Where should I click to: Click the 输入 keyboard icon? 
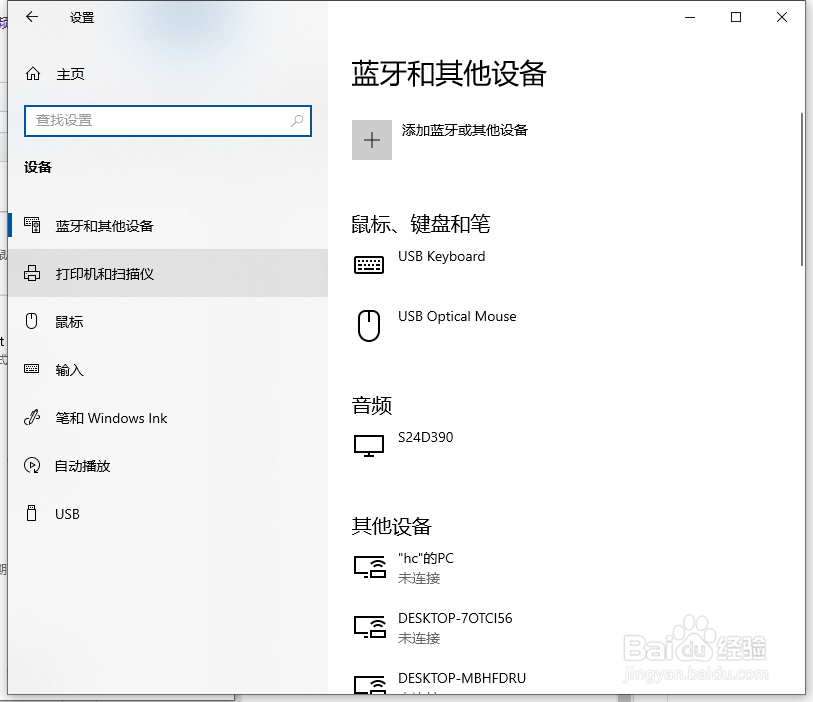pyautogui.click(x=33, y=369)
